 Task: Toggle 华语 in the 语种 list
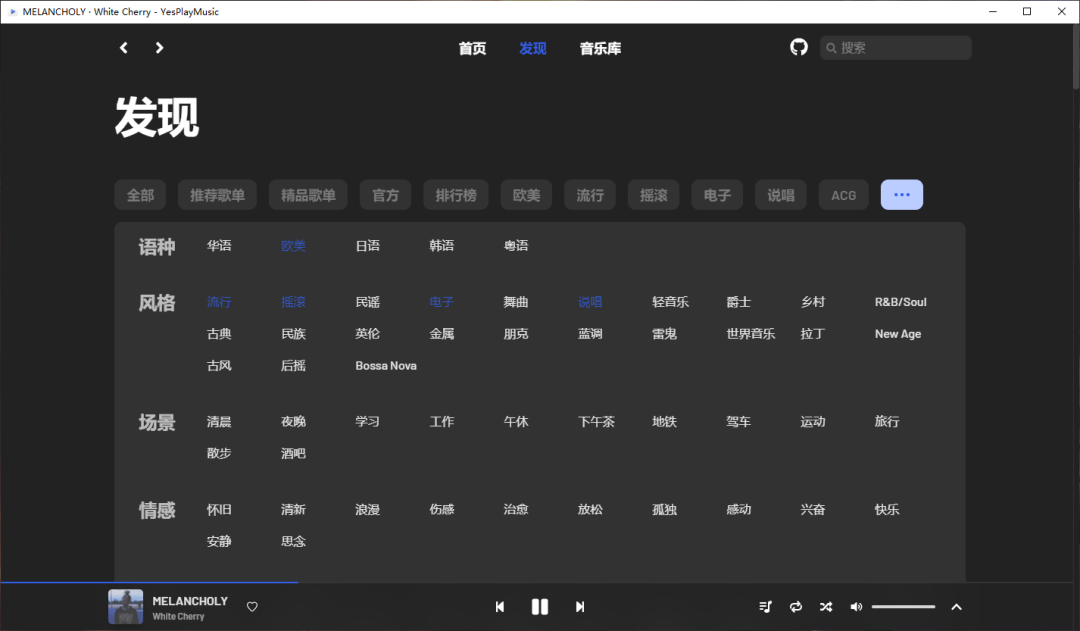pos(219,245)
